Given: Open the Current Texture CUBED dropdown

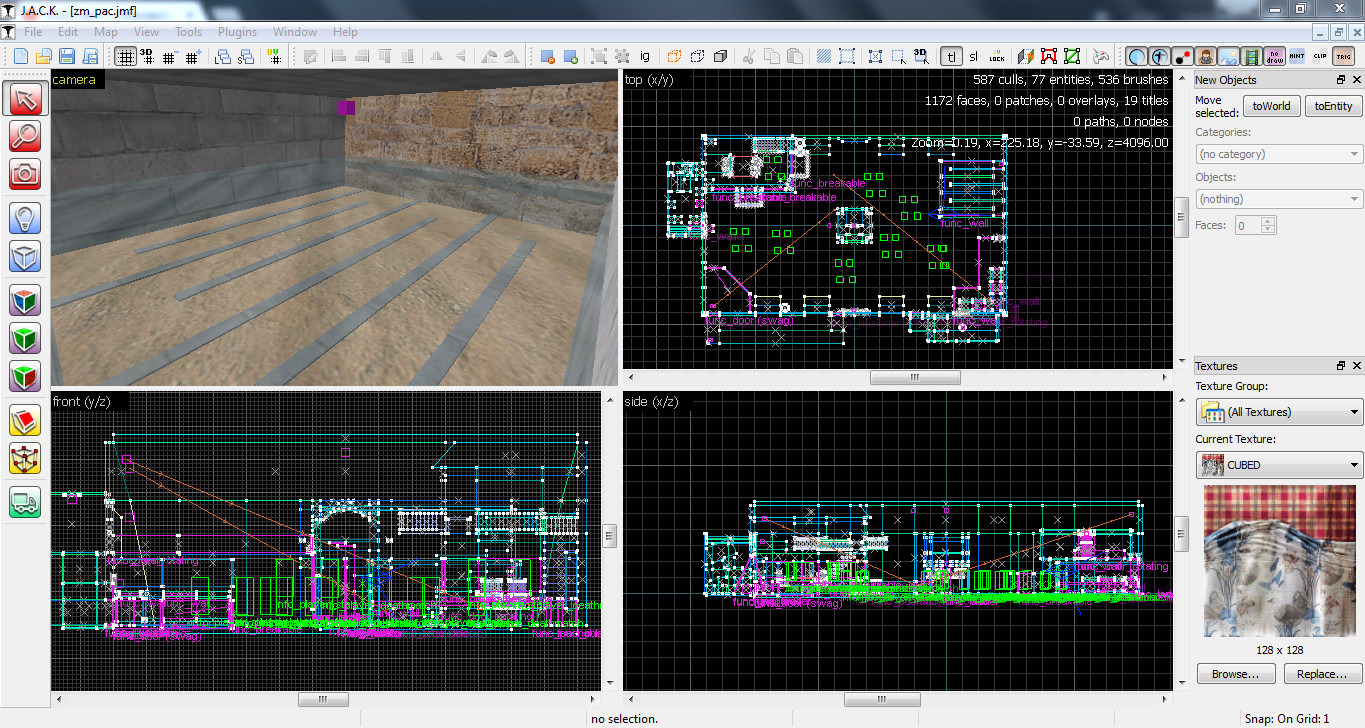Looking at the screenshot, I should [x=1279, y=465].
